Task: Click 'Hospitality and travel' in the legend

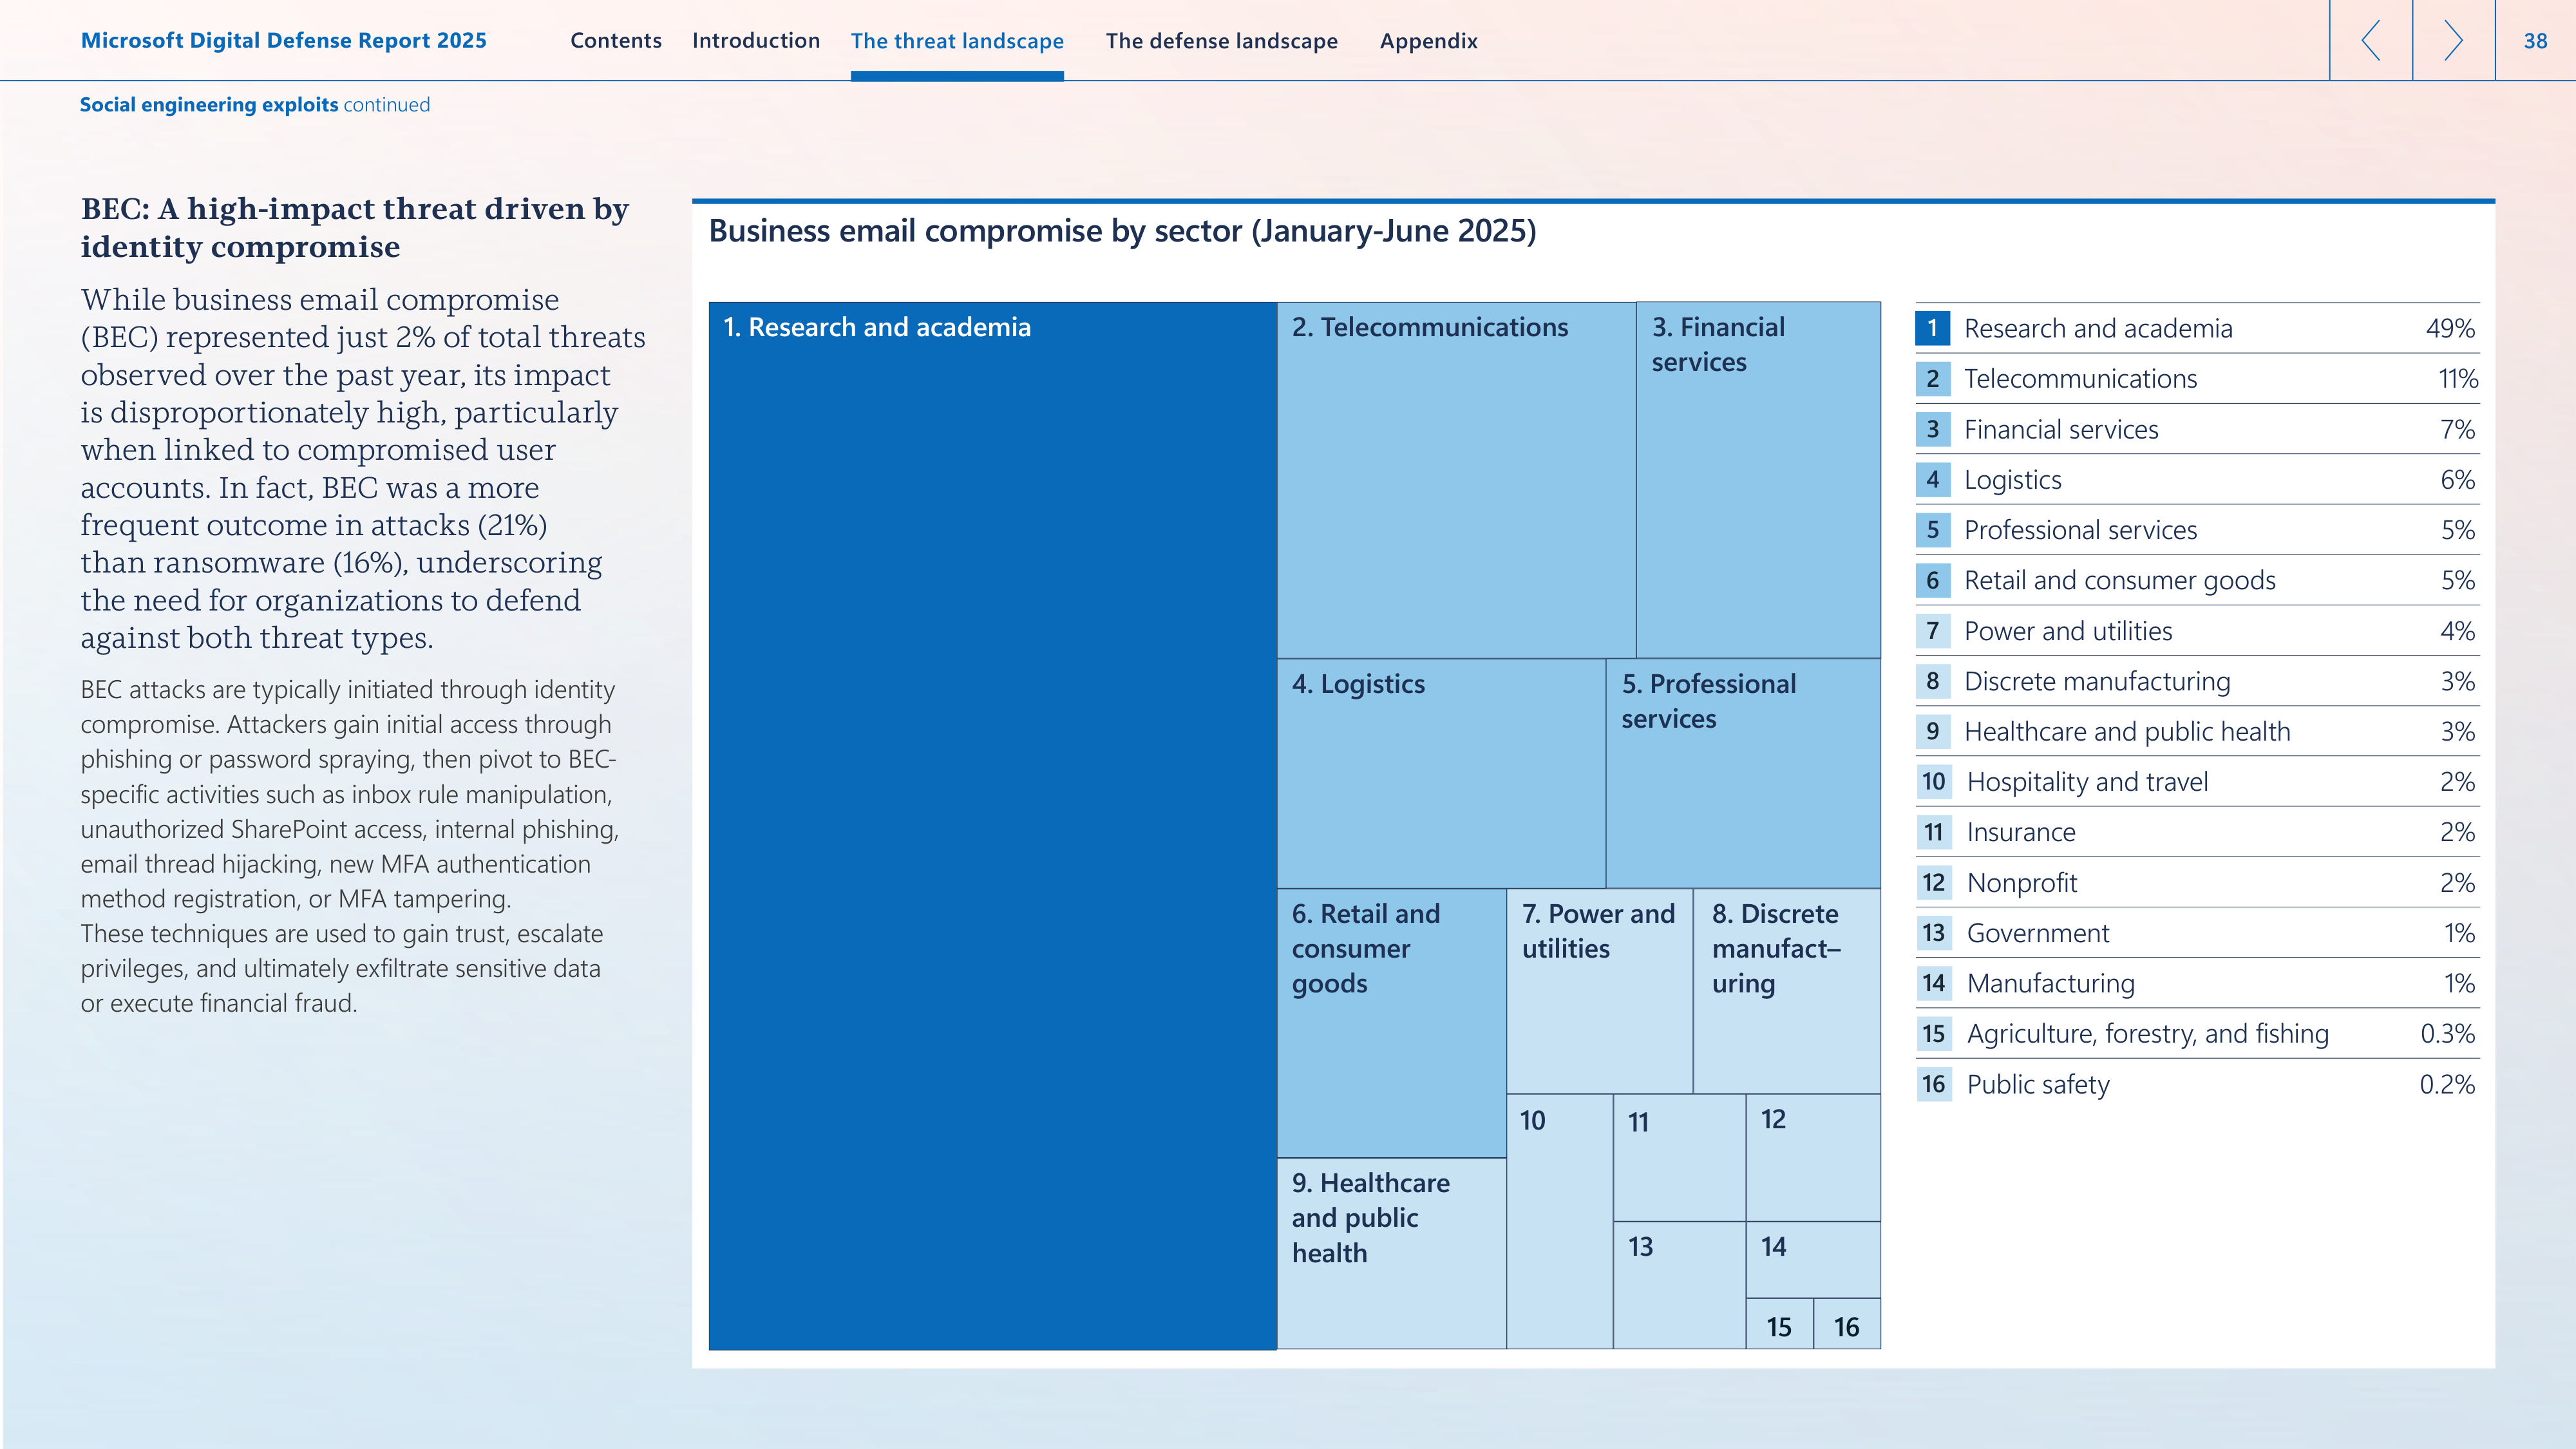Action: 2087,782
